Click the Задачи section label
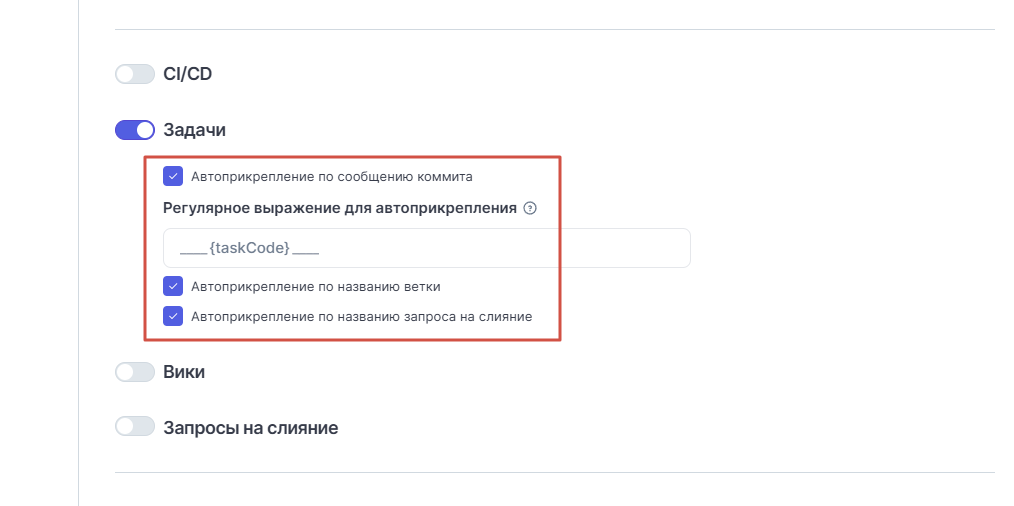 point(195,130)
